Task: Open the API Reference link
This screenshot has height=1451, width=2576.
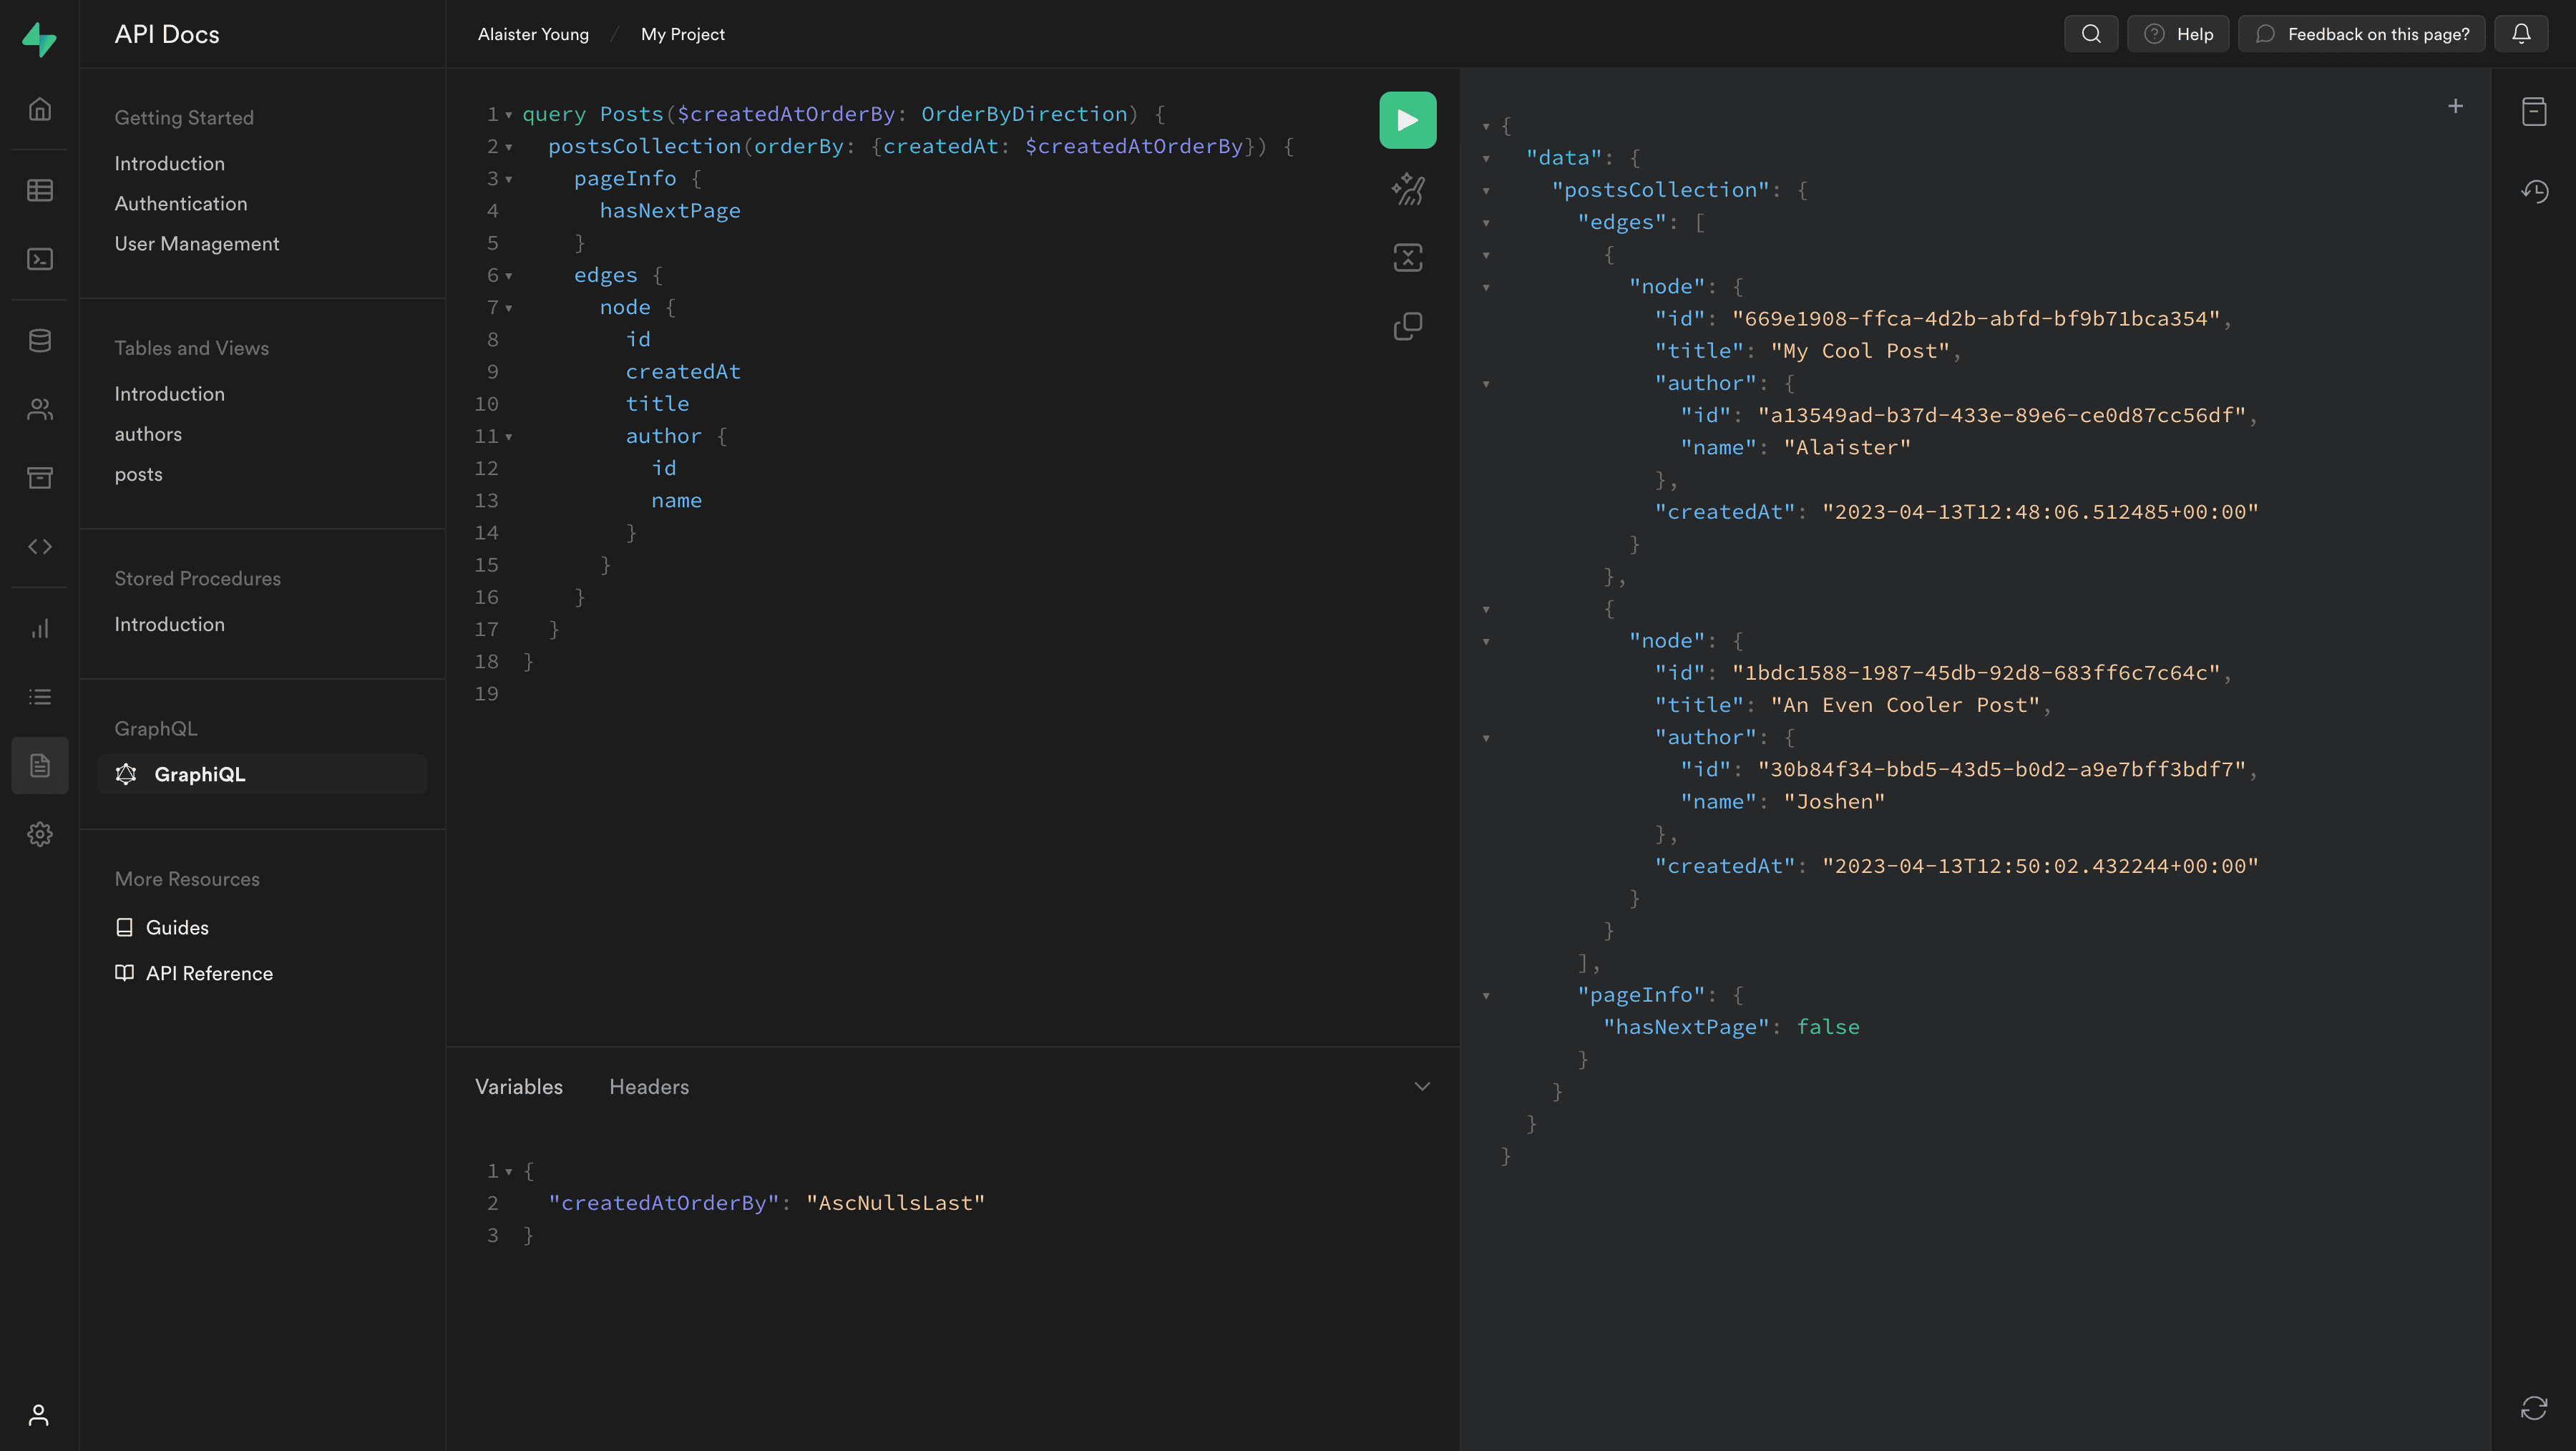Action: pos(208,973)
